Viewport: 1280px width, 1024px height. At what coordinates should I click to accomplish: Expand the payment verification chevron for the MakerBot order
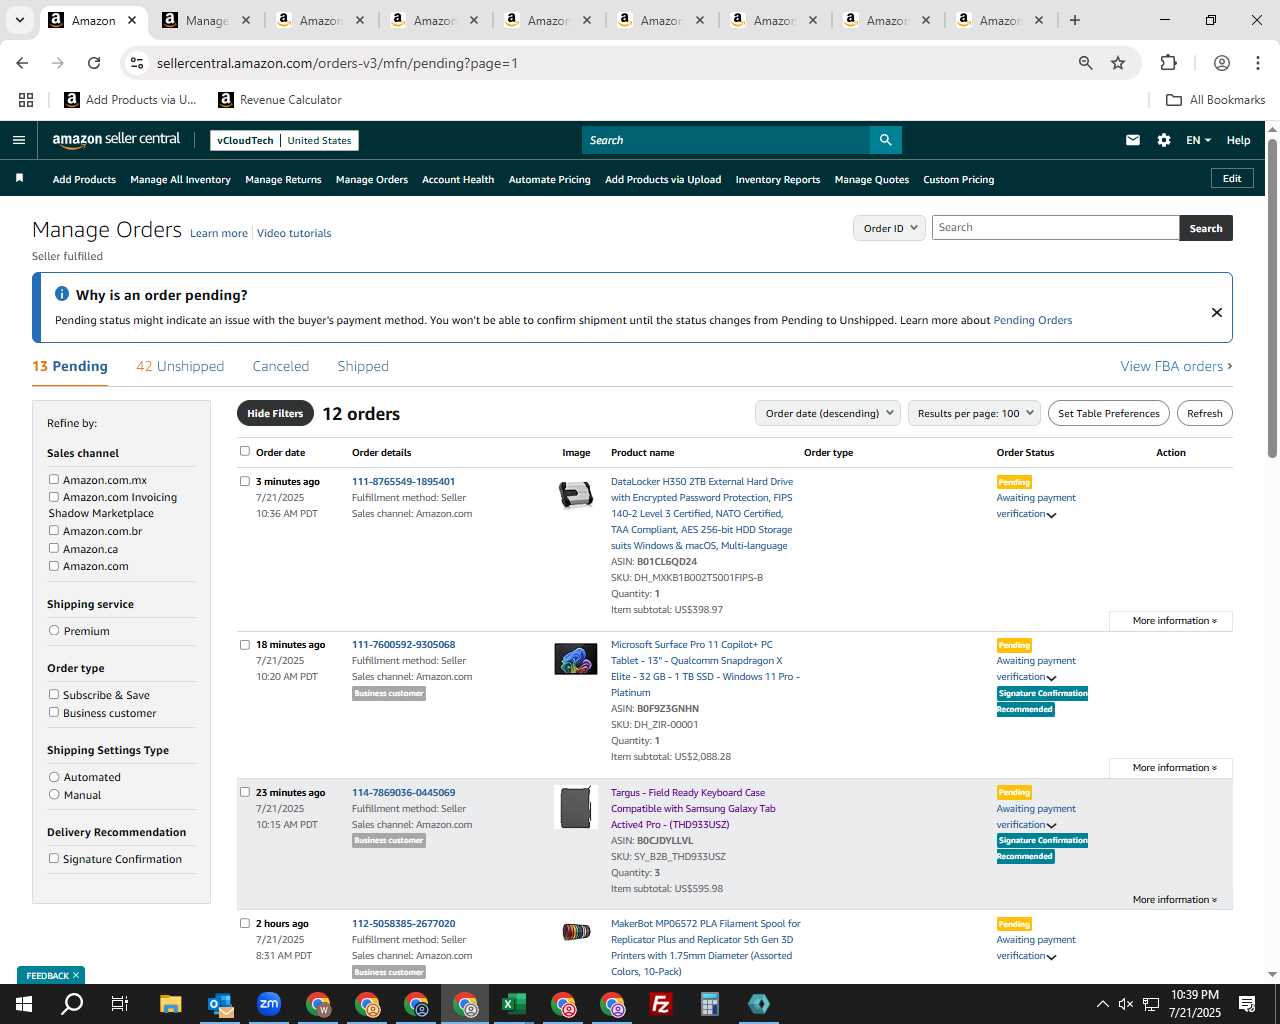[x=1051, y=957]
